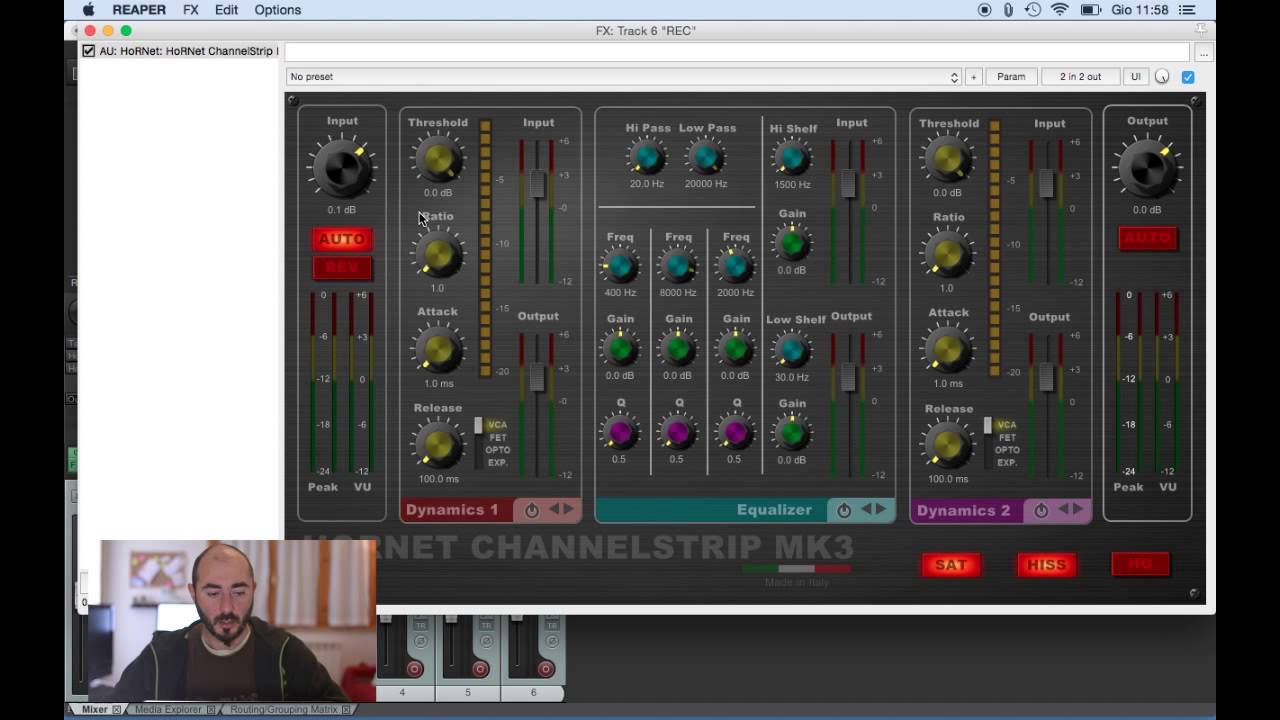Viewport: 1280px width, 720px height.
Task: Click the pin icon in FX window title bar
Action: pos(1201,30)
